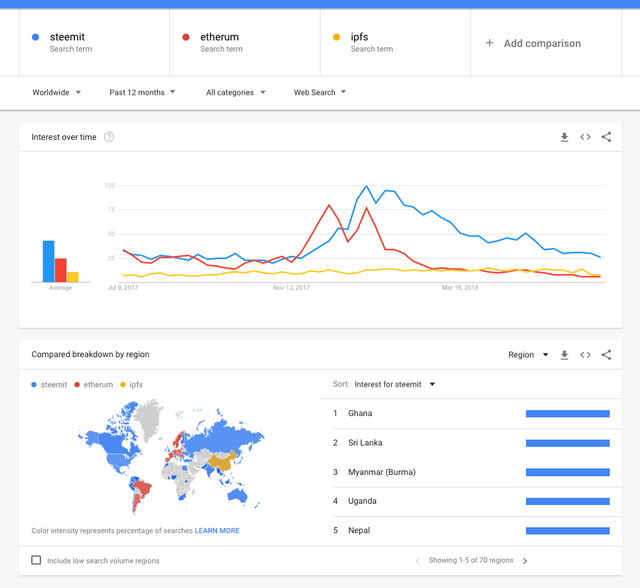640x588 pixels.
Task: Click the yellow ipfs Average bar
Action: [73, 277]
